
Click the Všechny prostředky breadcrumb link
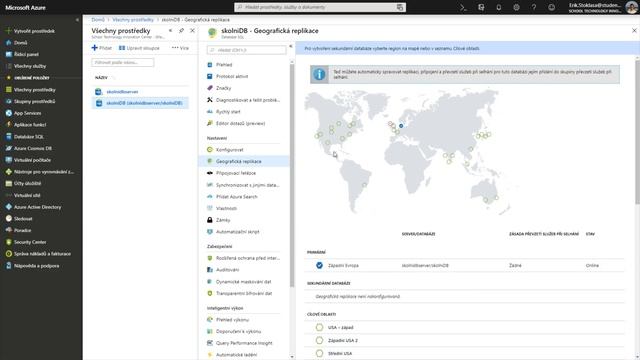coord(133,20)
